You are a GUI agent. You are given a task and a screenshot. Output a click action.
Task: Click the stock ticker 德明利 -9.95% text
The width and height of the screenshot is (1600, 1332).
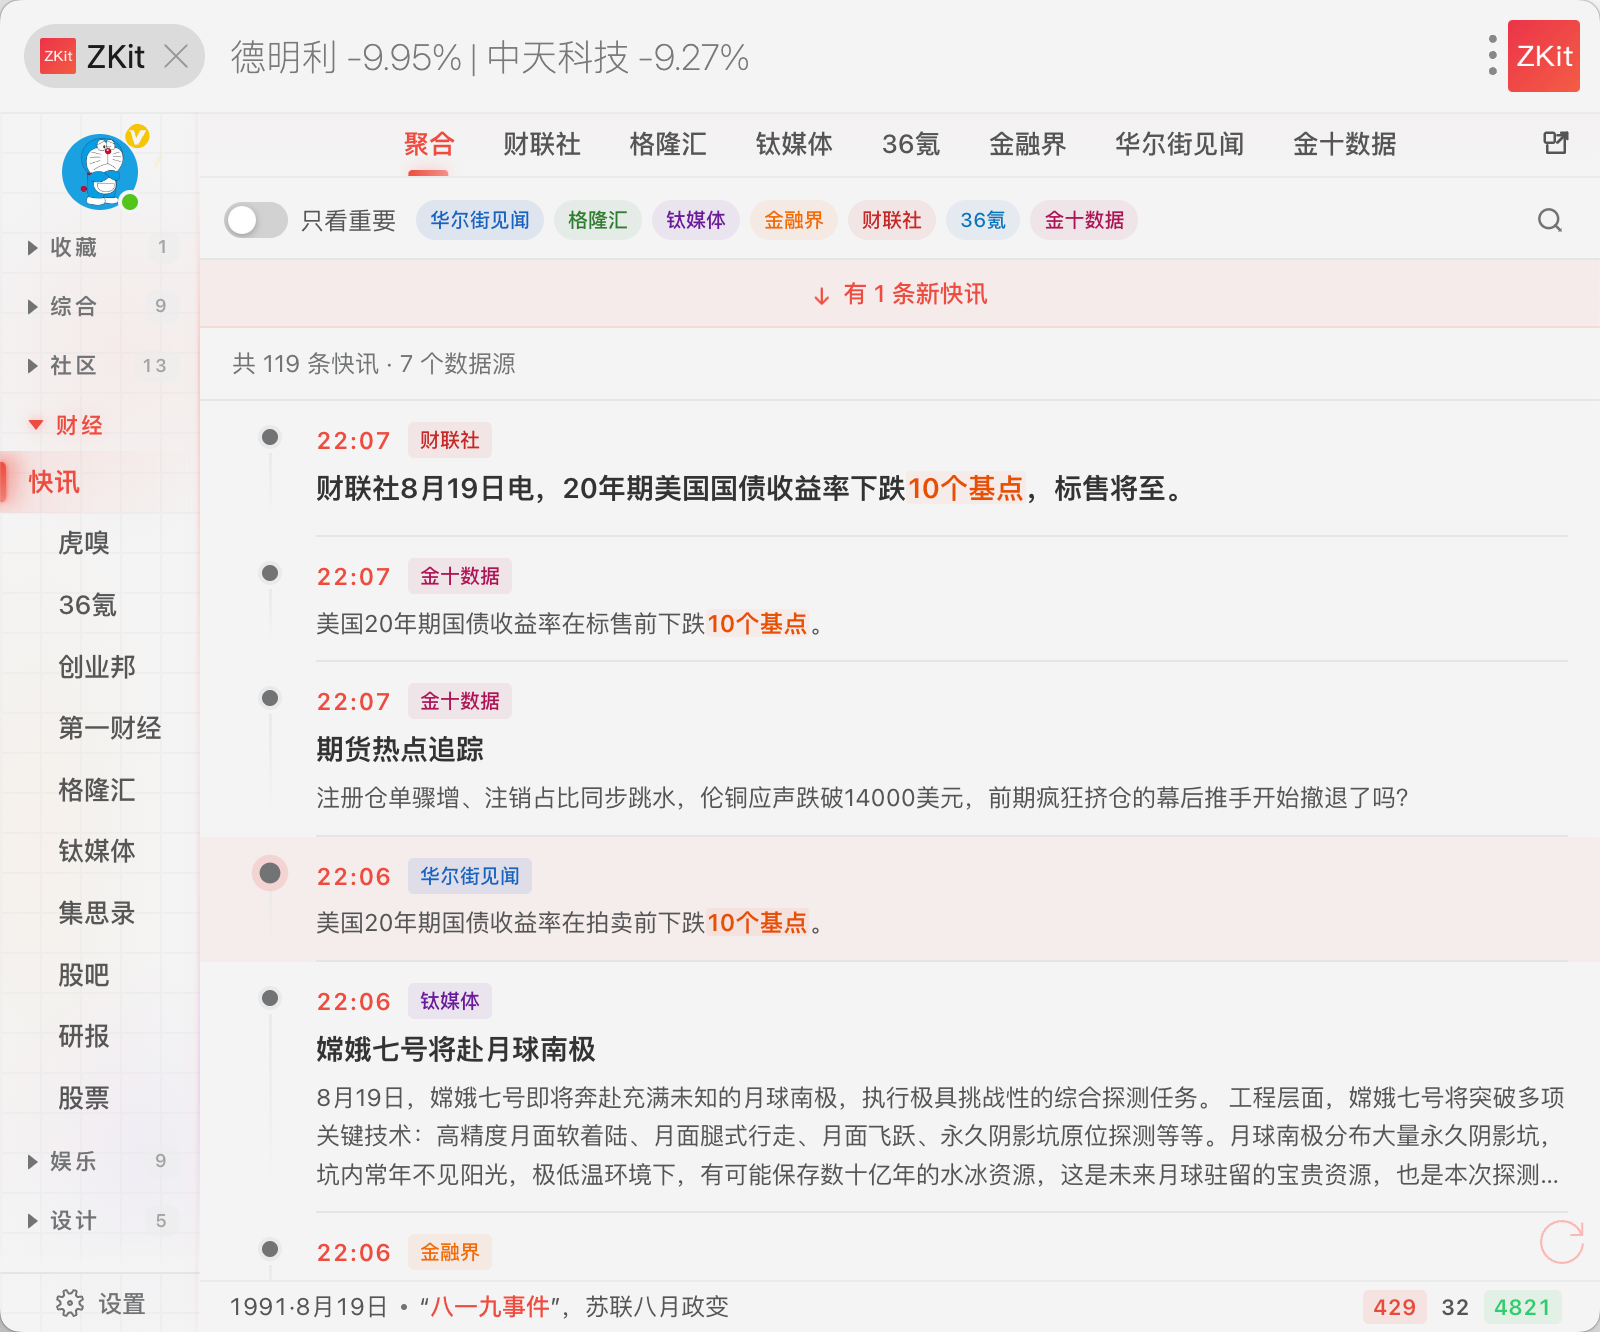(x=346, y=58)
